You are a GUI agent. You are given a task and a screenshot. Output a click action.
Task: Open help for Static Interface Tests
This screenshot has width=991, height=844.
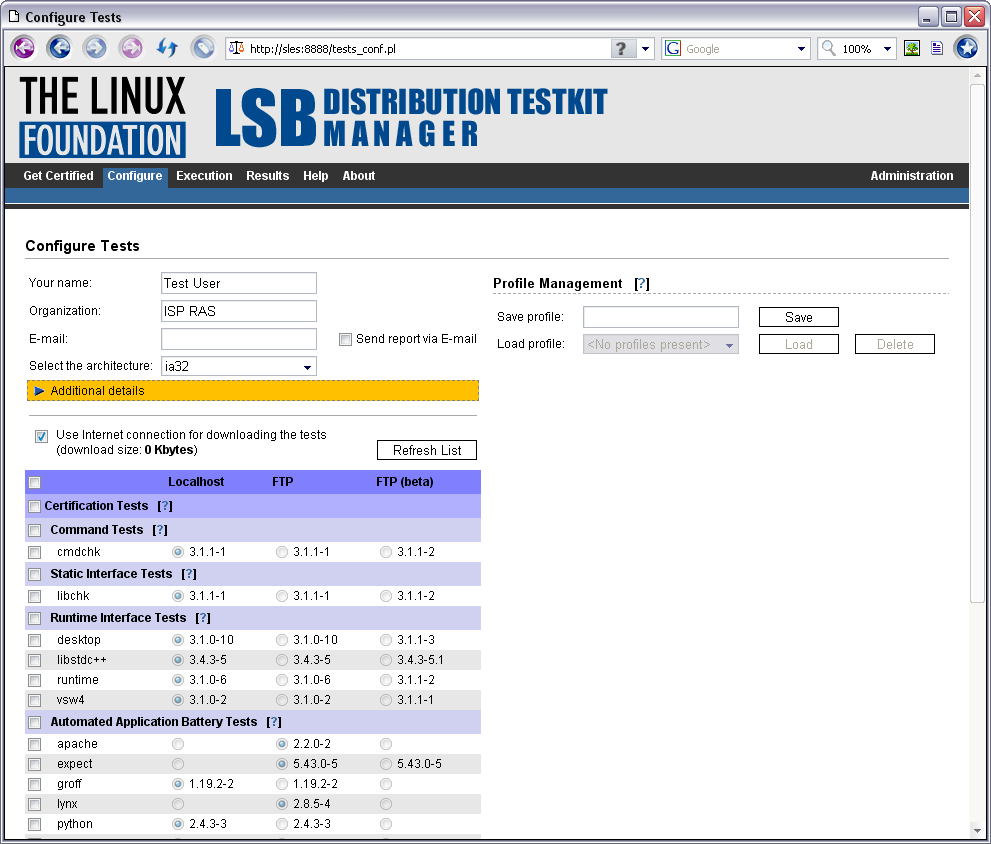189,574
